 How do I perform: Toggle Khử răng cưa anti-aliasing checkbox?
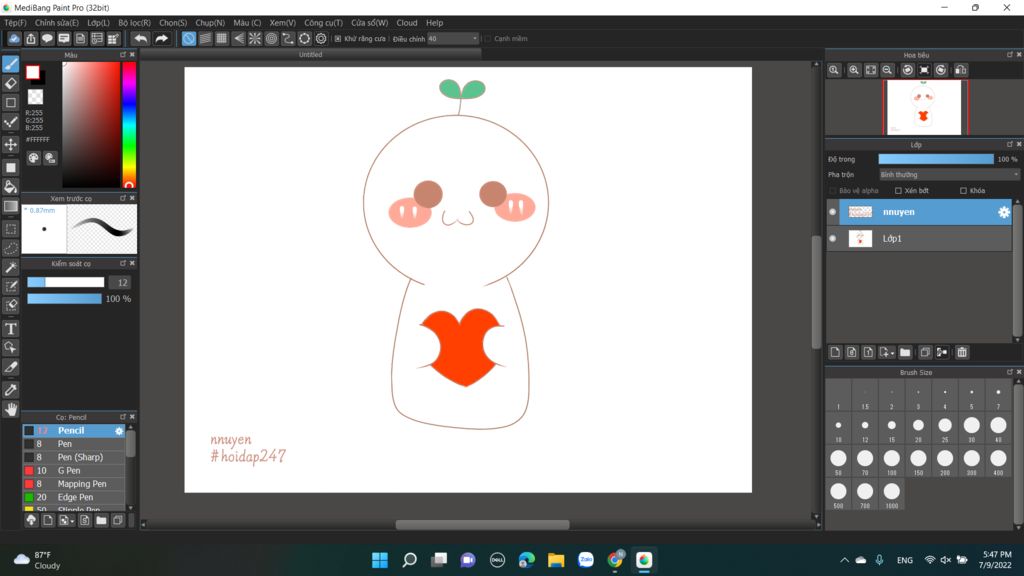[x=338, y=39]
